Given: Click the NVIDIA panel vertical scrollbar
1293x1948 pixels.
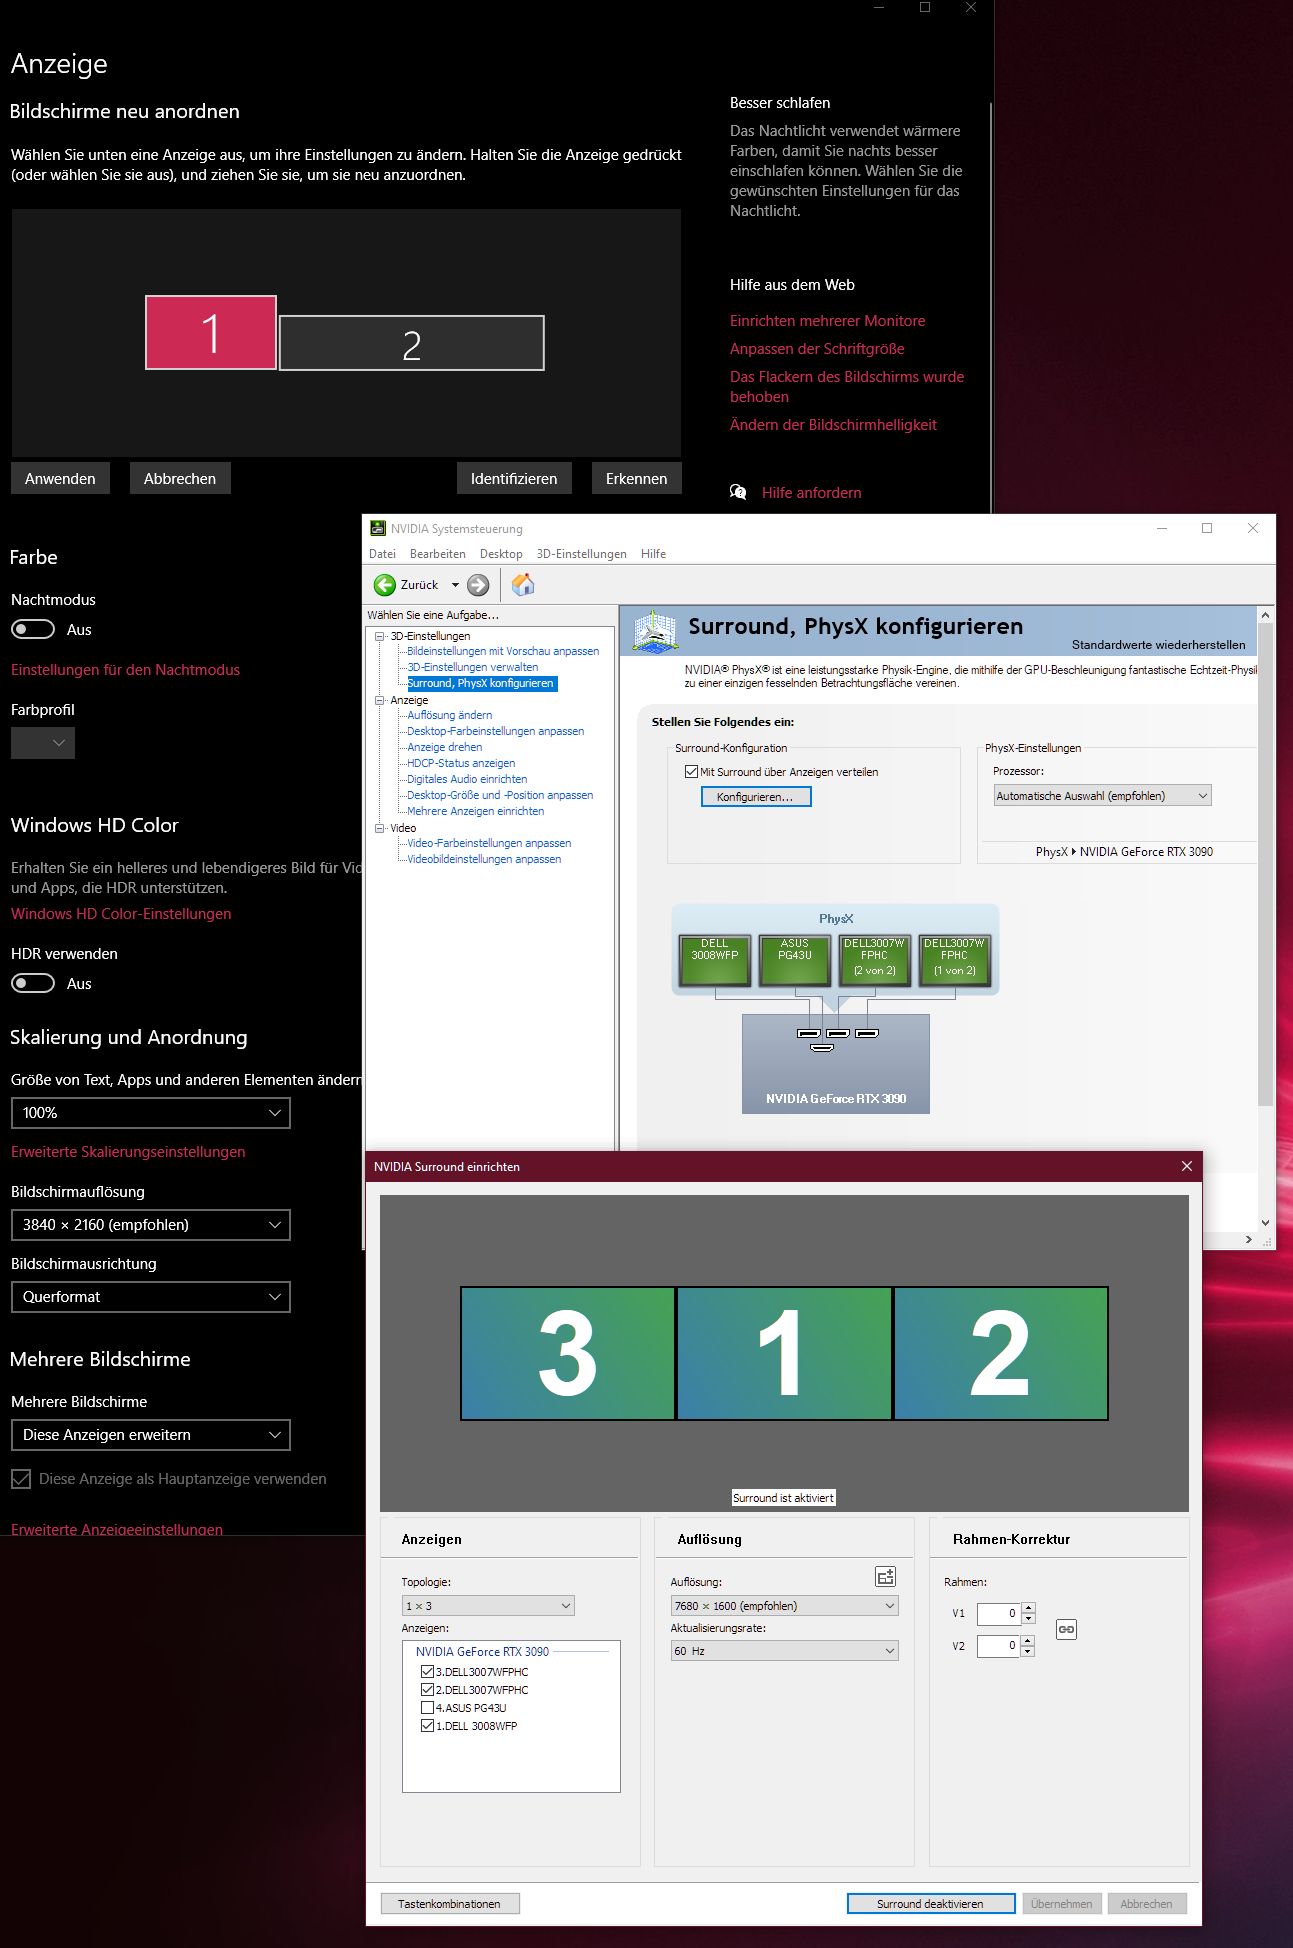Looking at the screenshot, I should pyautogui.click(x=1265, y=866).
